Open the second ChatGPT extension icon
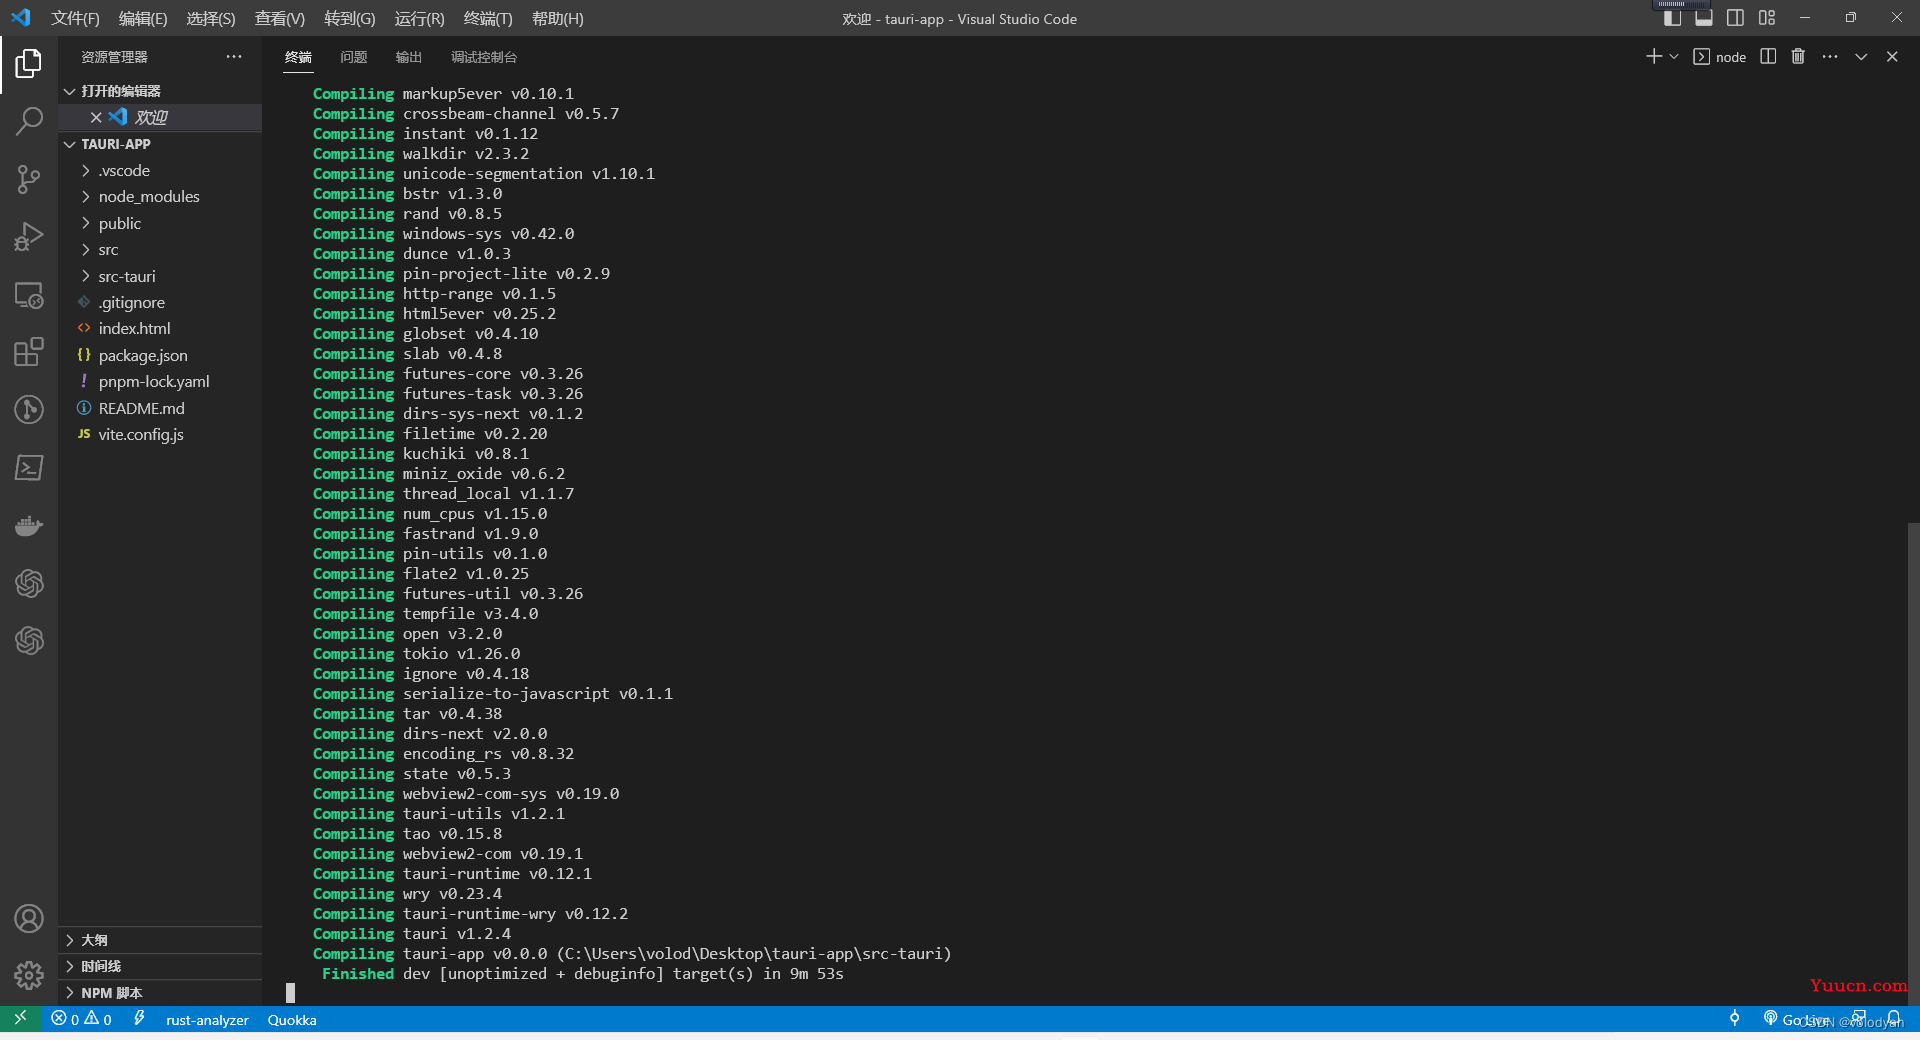 point(29,641)
